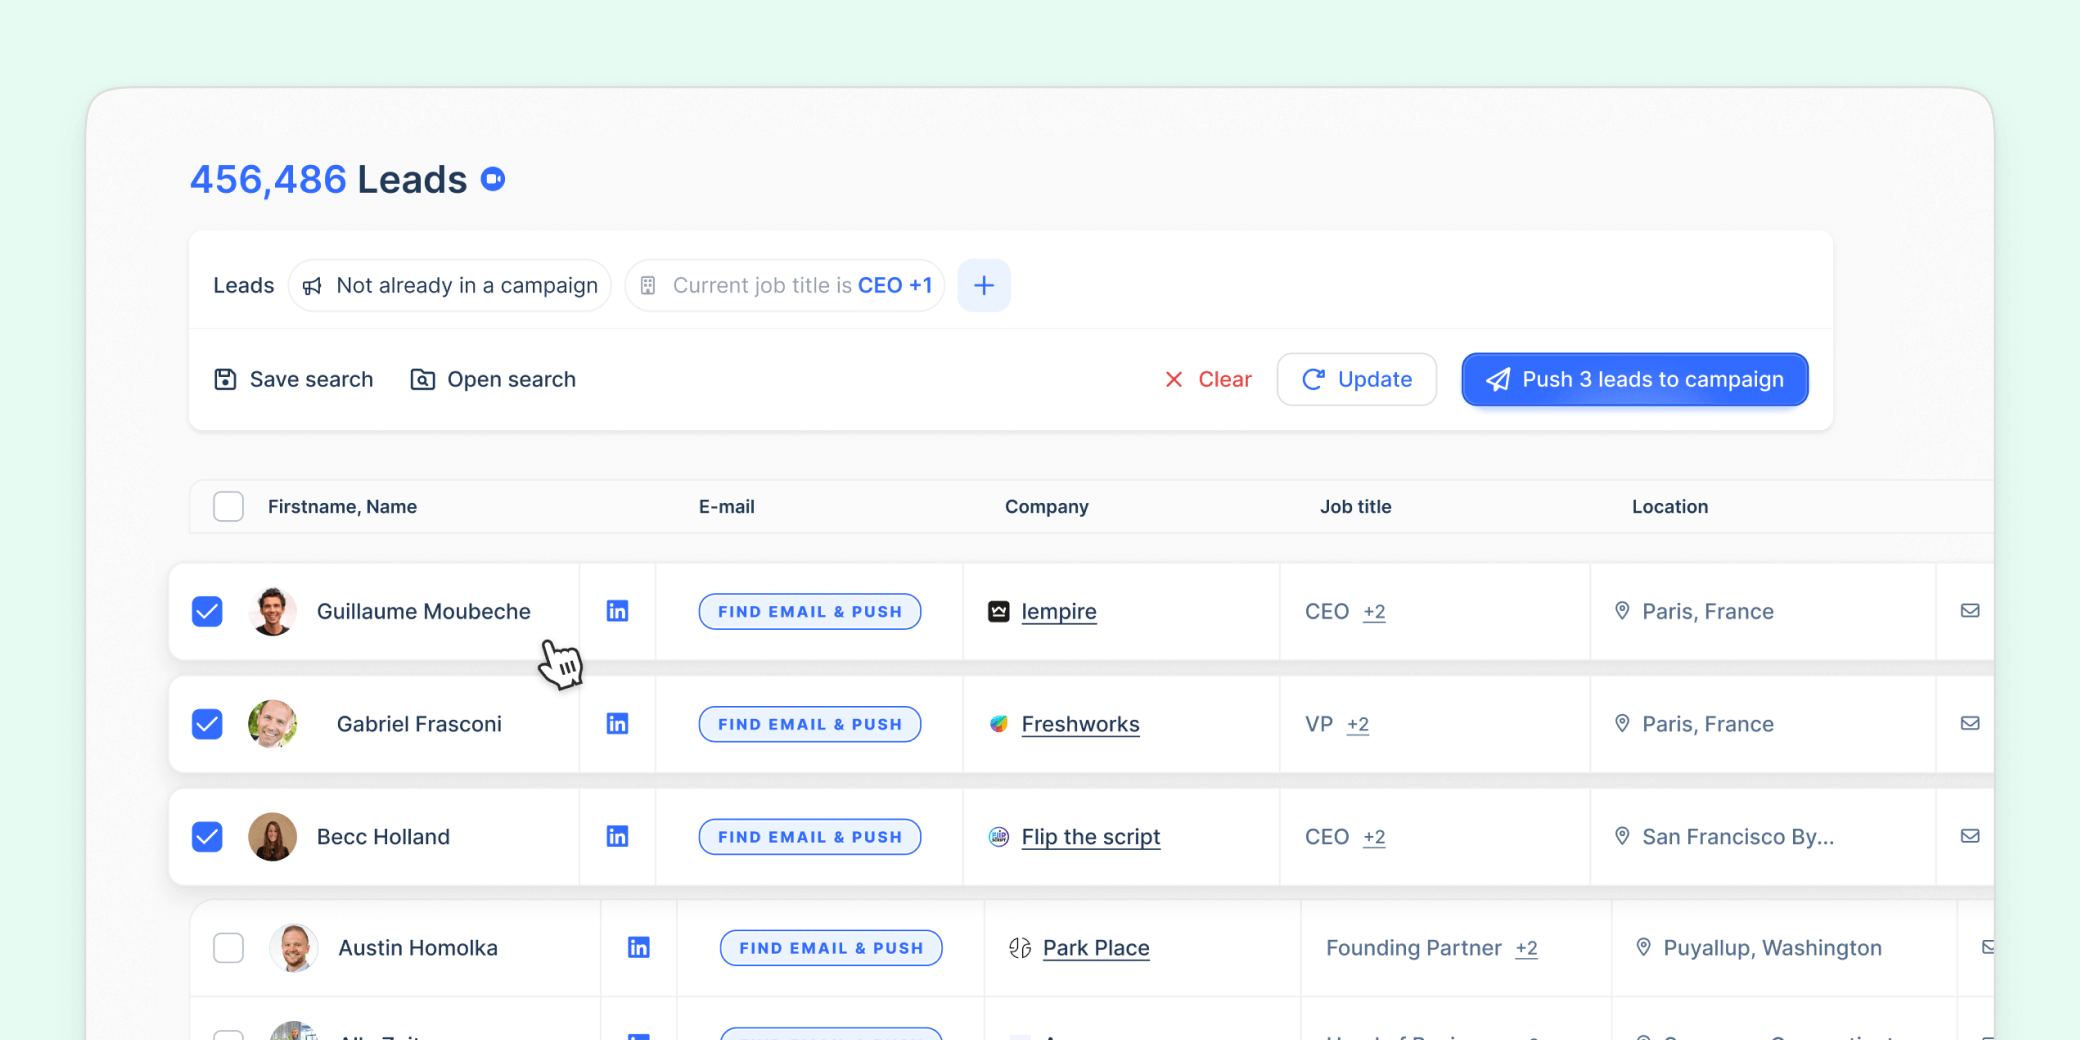Open the Freshworks company link
2080x1040 pixels.
pyautogui.click(x=1080, y=724)
